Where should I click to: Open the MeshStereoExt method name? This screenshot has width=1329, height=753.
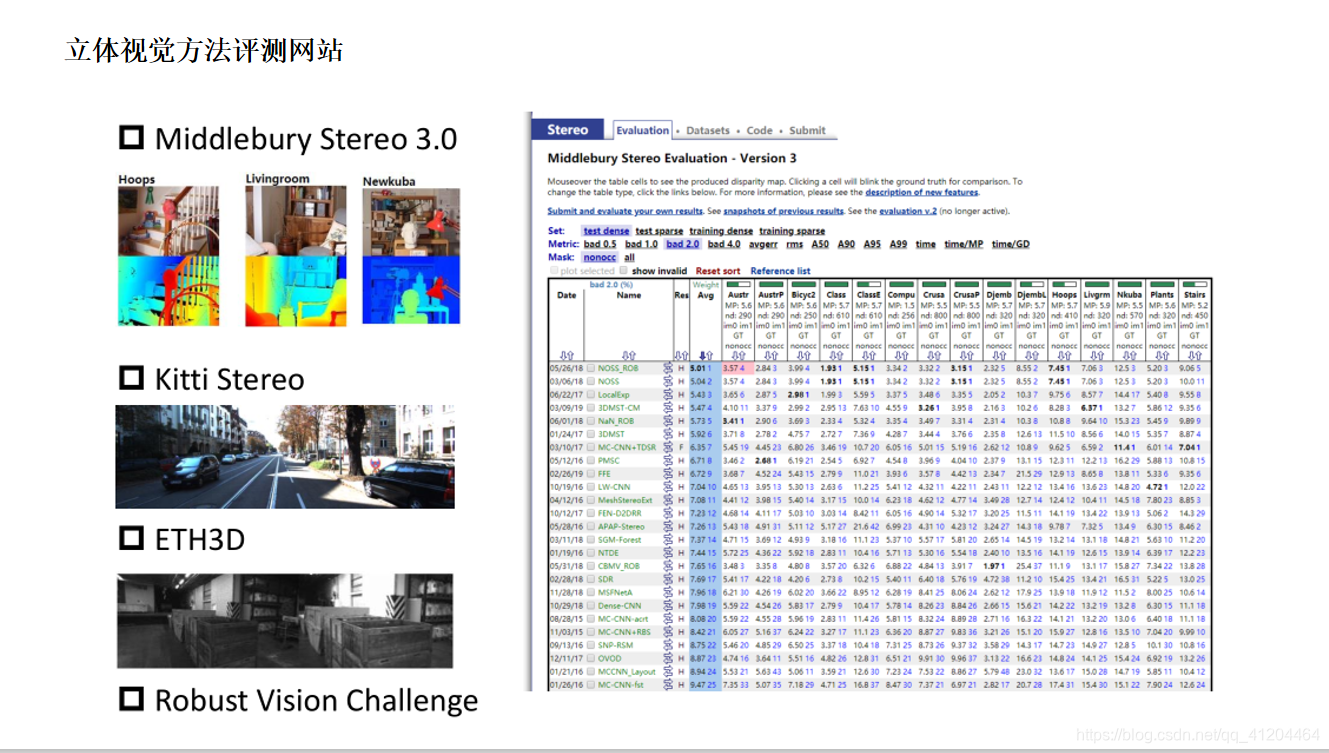click(625, 500)
